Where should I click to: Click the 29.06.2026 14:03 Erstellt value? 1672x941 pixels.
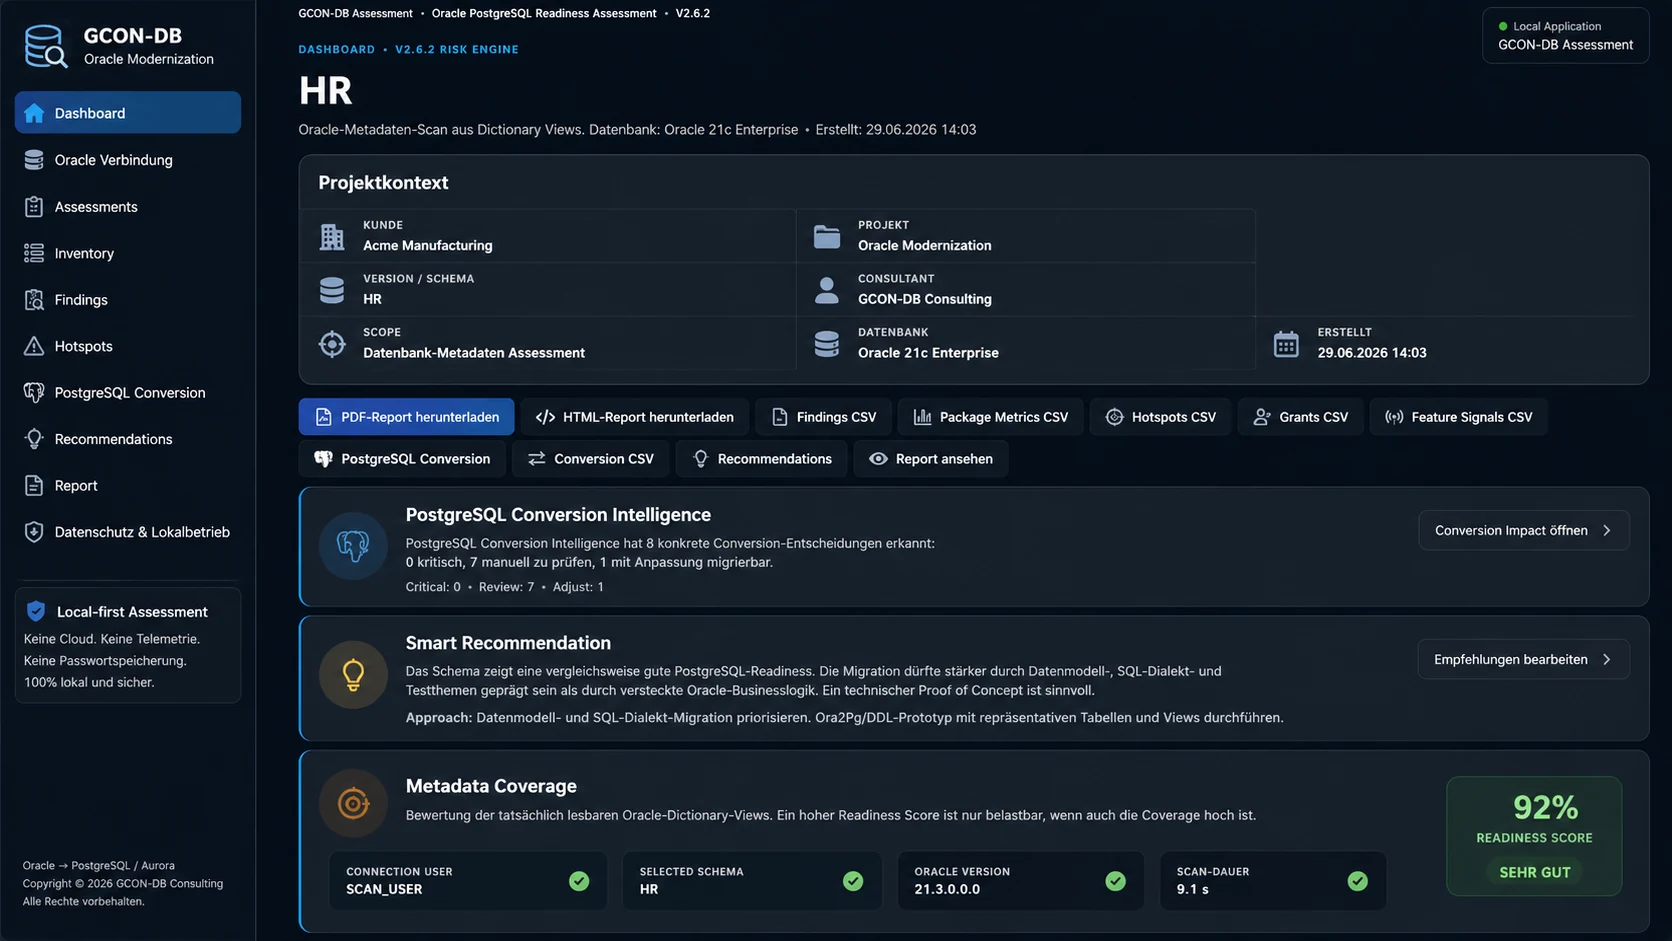1372,353
